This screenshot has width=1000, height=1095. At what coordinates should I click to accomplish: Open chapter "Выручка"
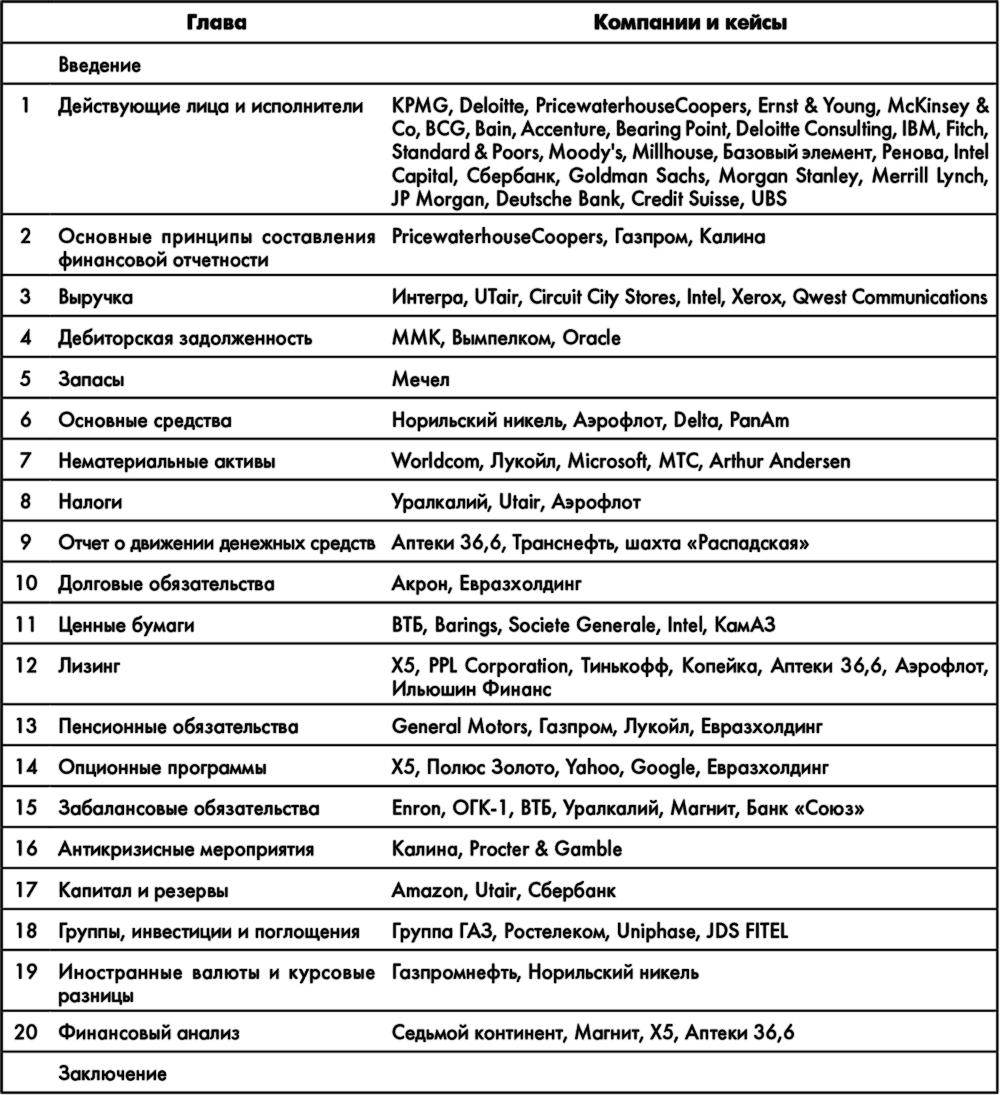pos(96,298)
